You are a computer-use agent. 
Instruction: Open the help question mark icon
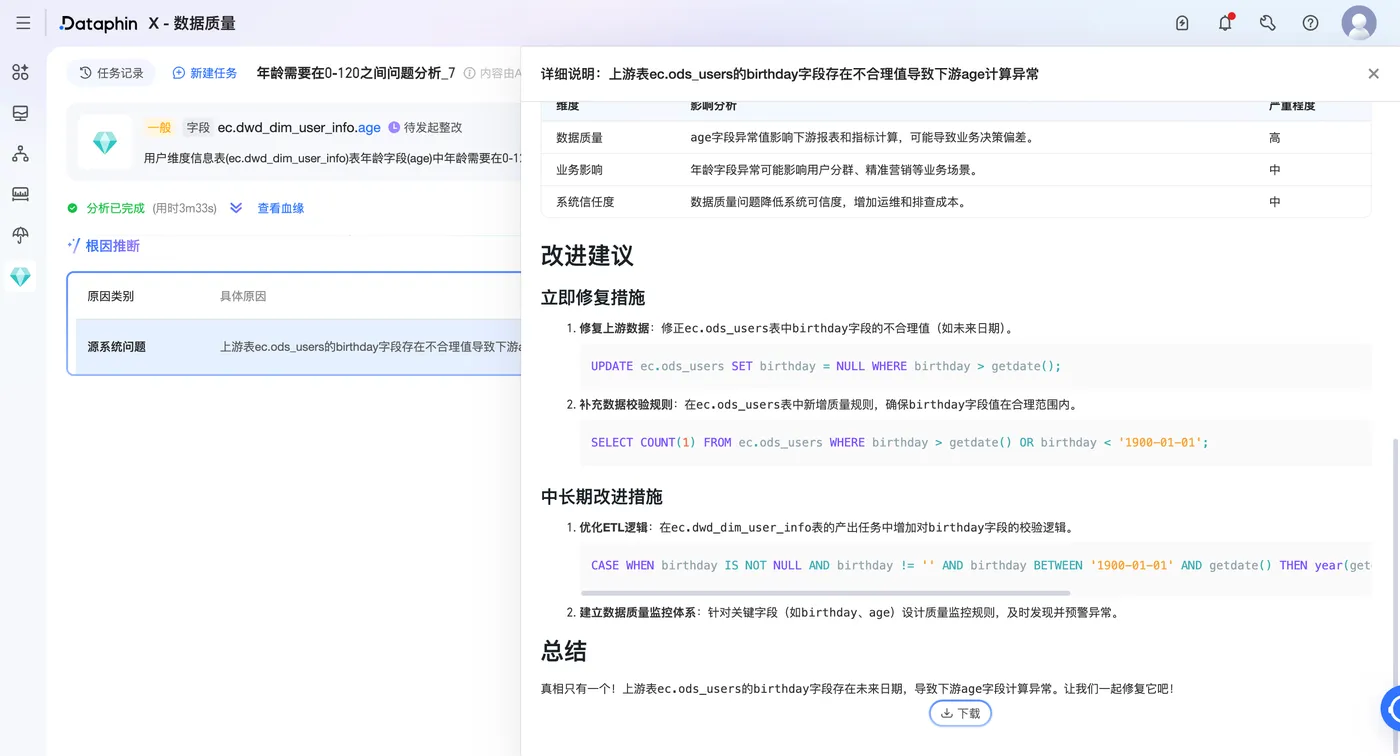[1310, 23]
